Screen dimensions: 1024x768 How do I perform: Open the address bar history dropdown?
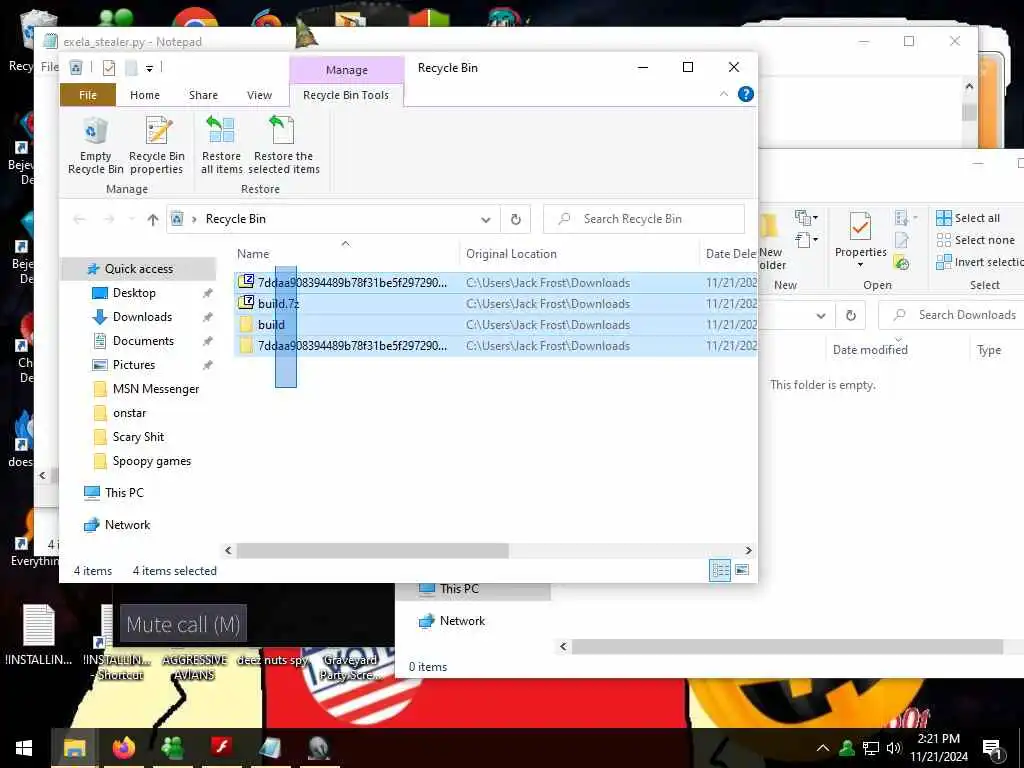tap(485, 219)
